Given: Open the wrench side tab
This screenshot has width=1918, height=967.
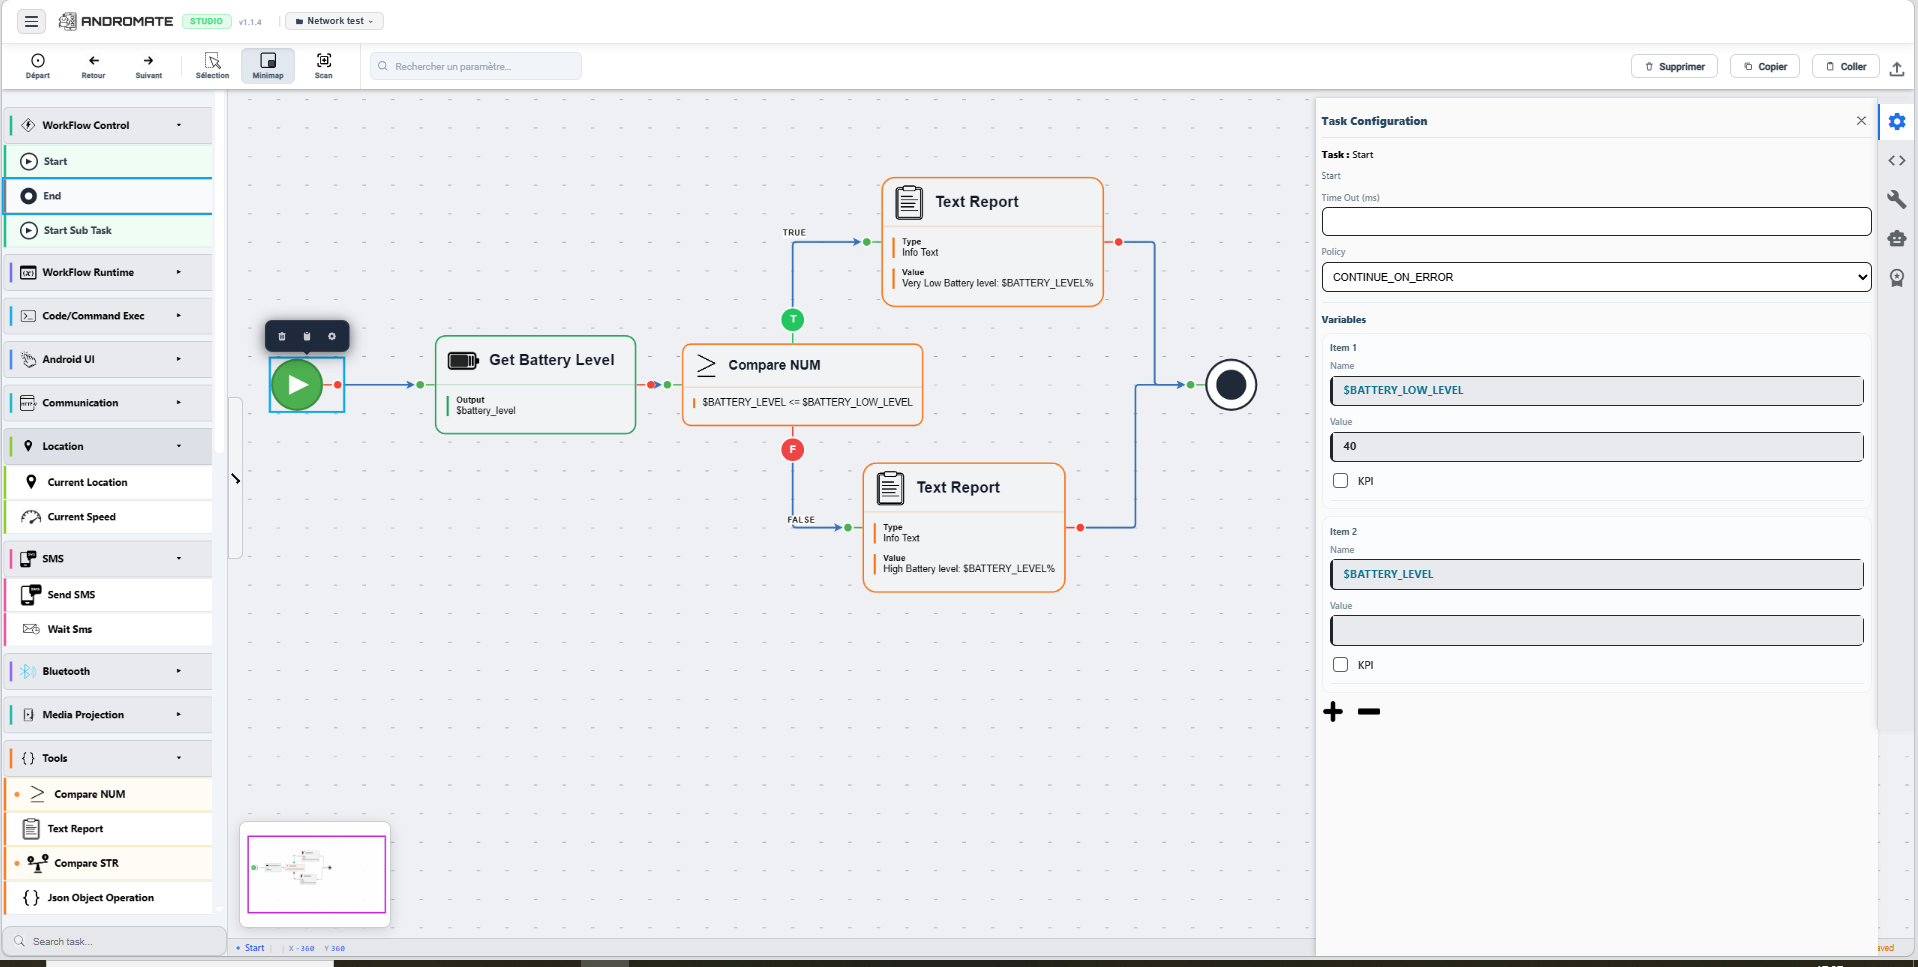Looking at the screenshot, I should point(1897,199).
